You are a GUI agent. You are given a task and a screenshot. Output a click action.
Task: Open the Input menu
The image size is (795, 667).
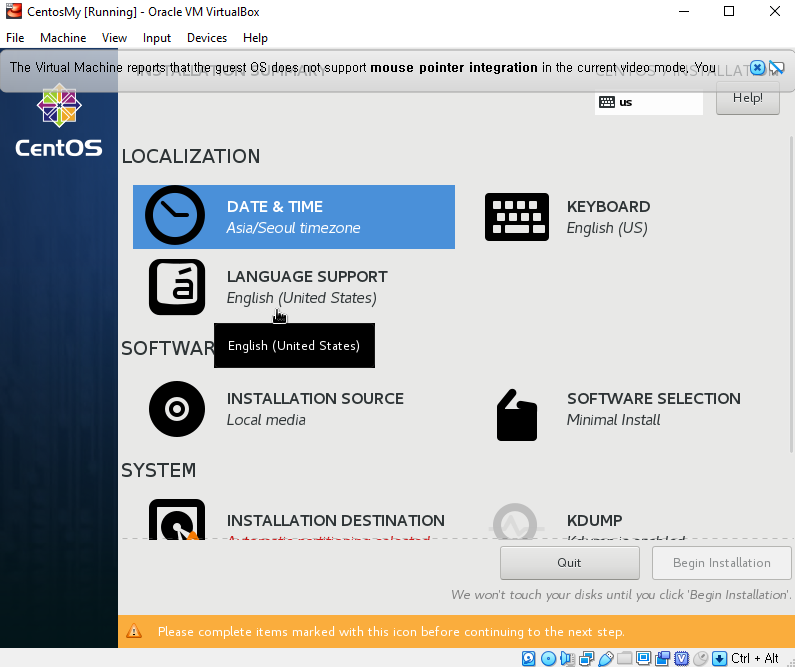tap(157, 38)
